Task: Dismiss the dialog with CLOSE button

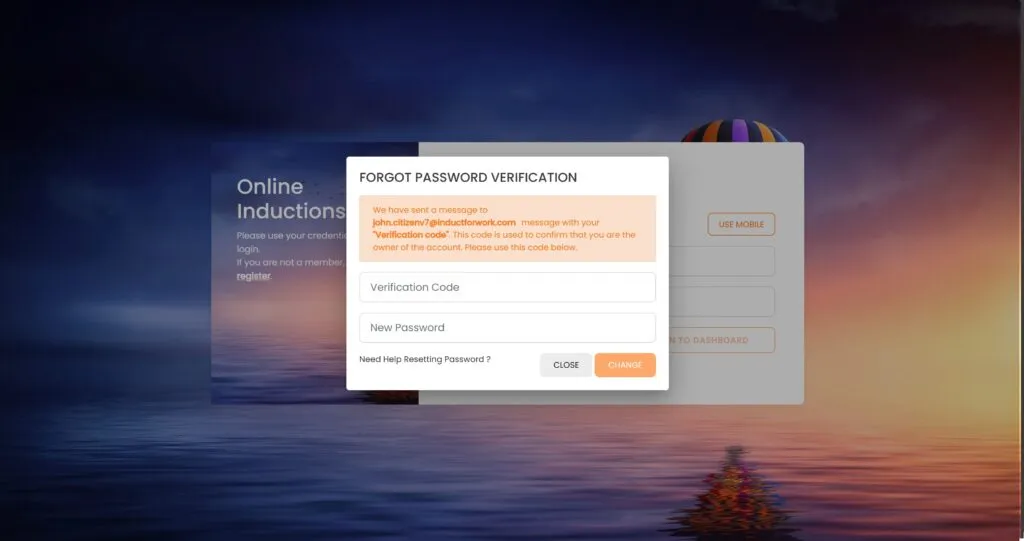Action: click(566, 365)
